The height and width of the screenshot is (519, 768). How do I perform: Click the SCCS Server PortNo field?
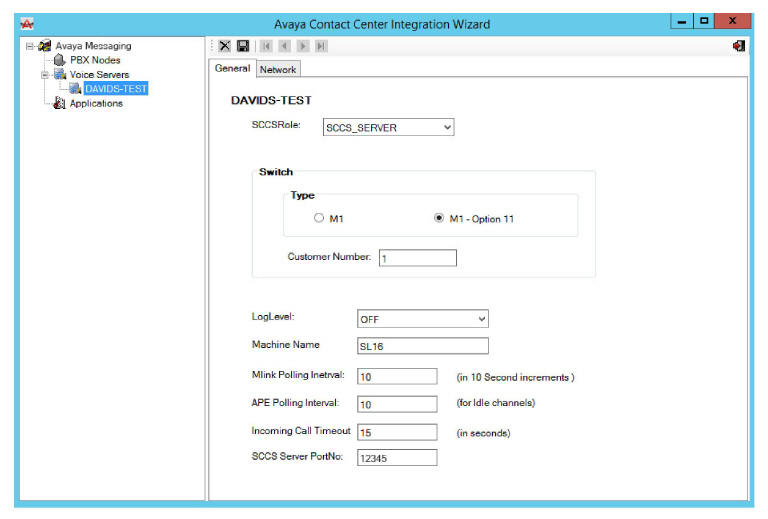coord(397,457)
